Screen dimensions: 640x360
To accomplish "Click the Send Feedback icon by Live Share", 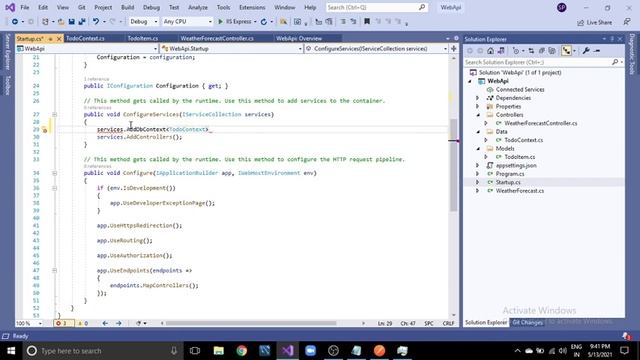I will click(627, 22).
